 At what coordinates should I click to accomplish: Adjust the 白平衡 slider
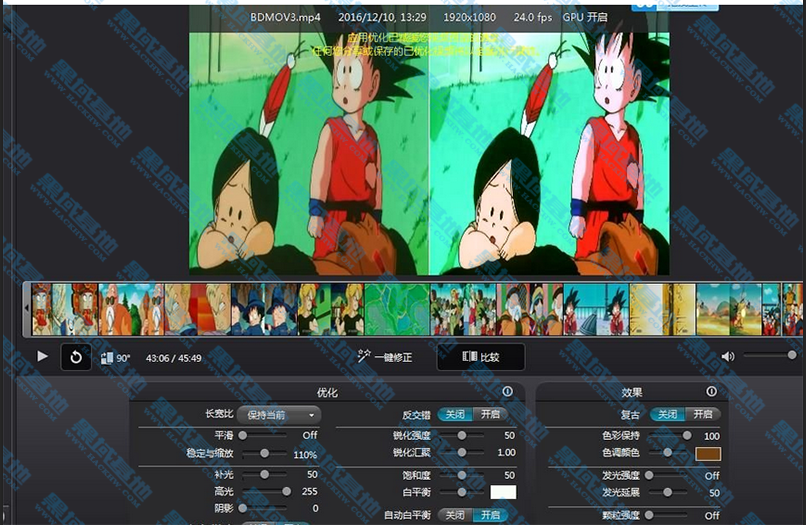point(462,493)
